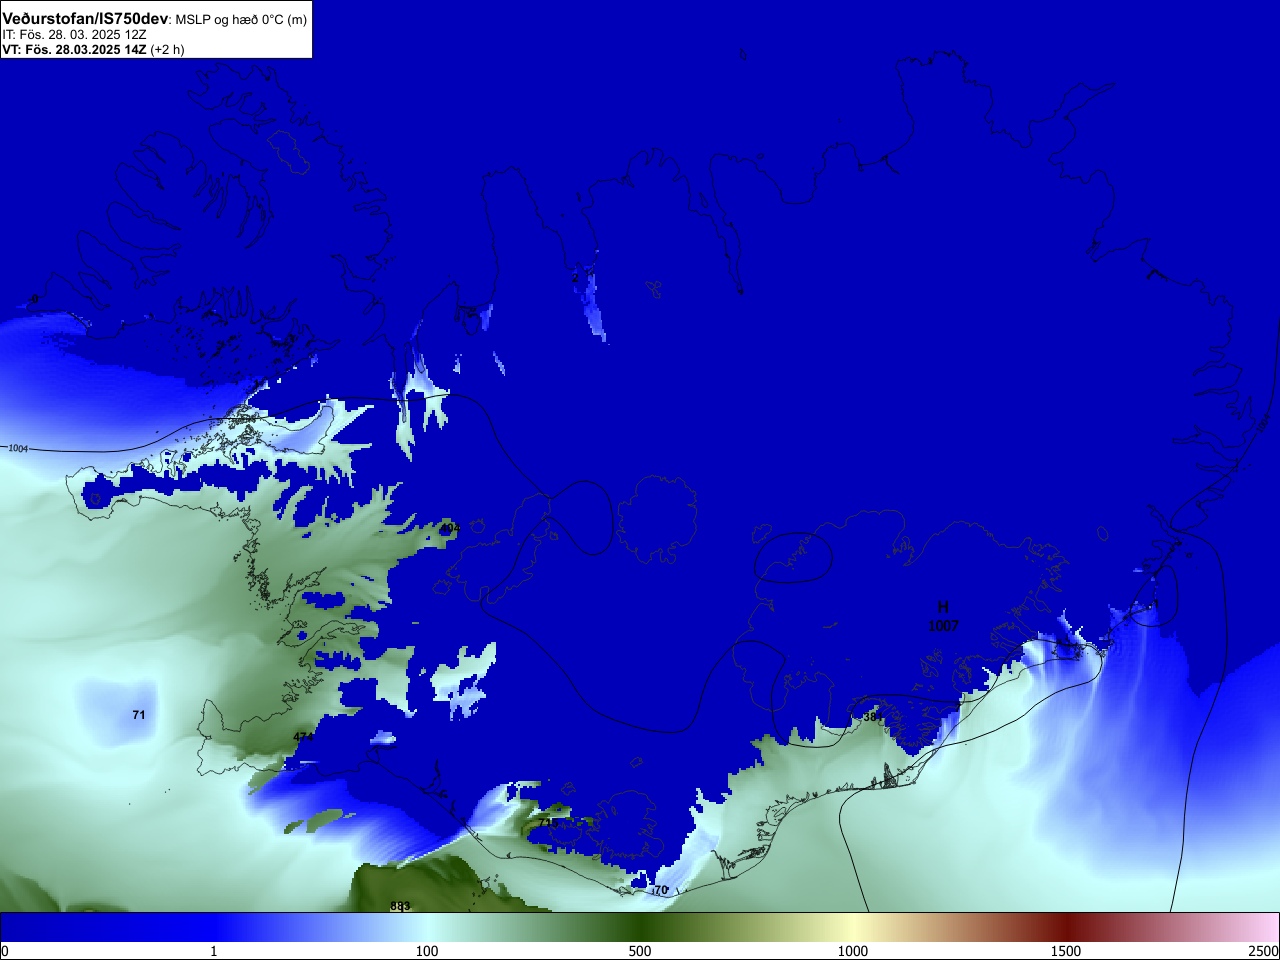The height and width of the screenshot is (960, 1280).
Task: Click the '0' legend tick label
Action: coord(5,951)
